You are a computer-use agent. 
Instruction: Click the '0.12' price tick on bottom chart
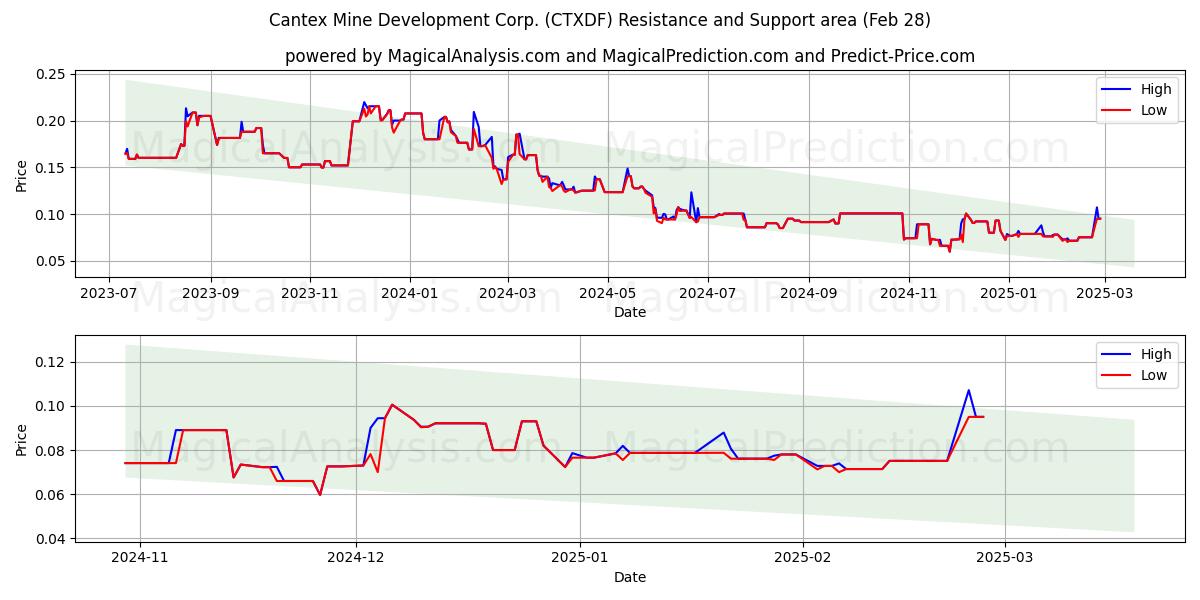point(51,362)
